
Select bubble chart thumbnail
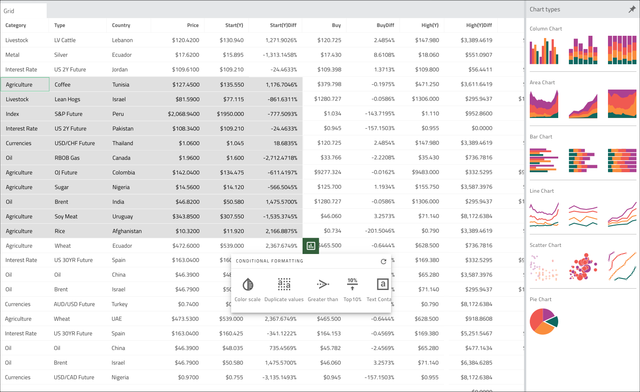click(583, 267)
